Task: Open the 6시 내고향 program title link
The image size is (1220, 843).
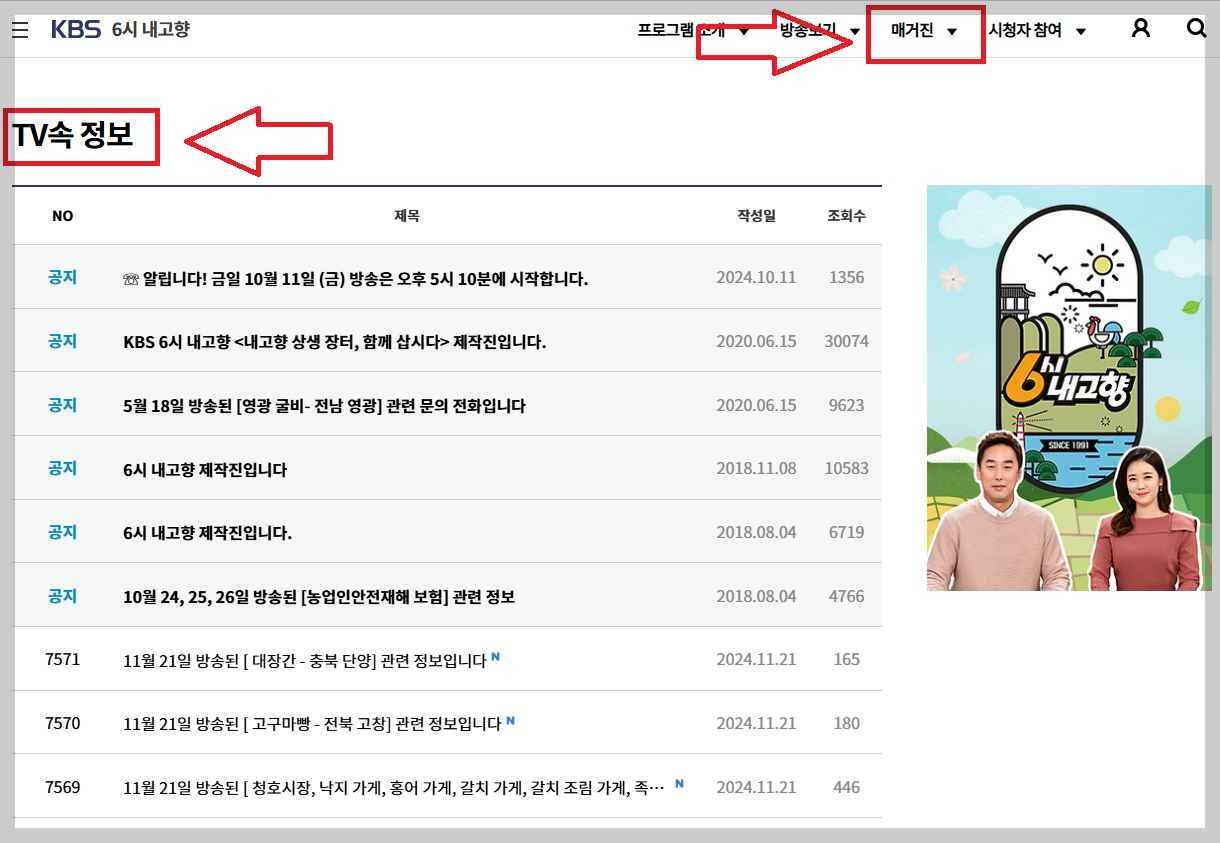Action: [x=151, y=29]
